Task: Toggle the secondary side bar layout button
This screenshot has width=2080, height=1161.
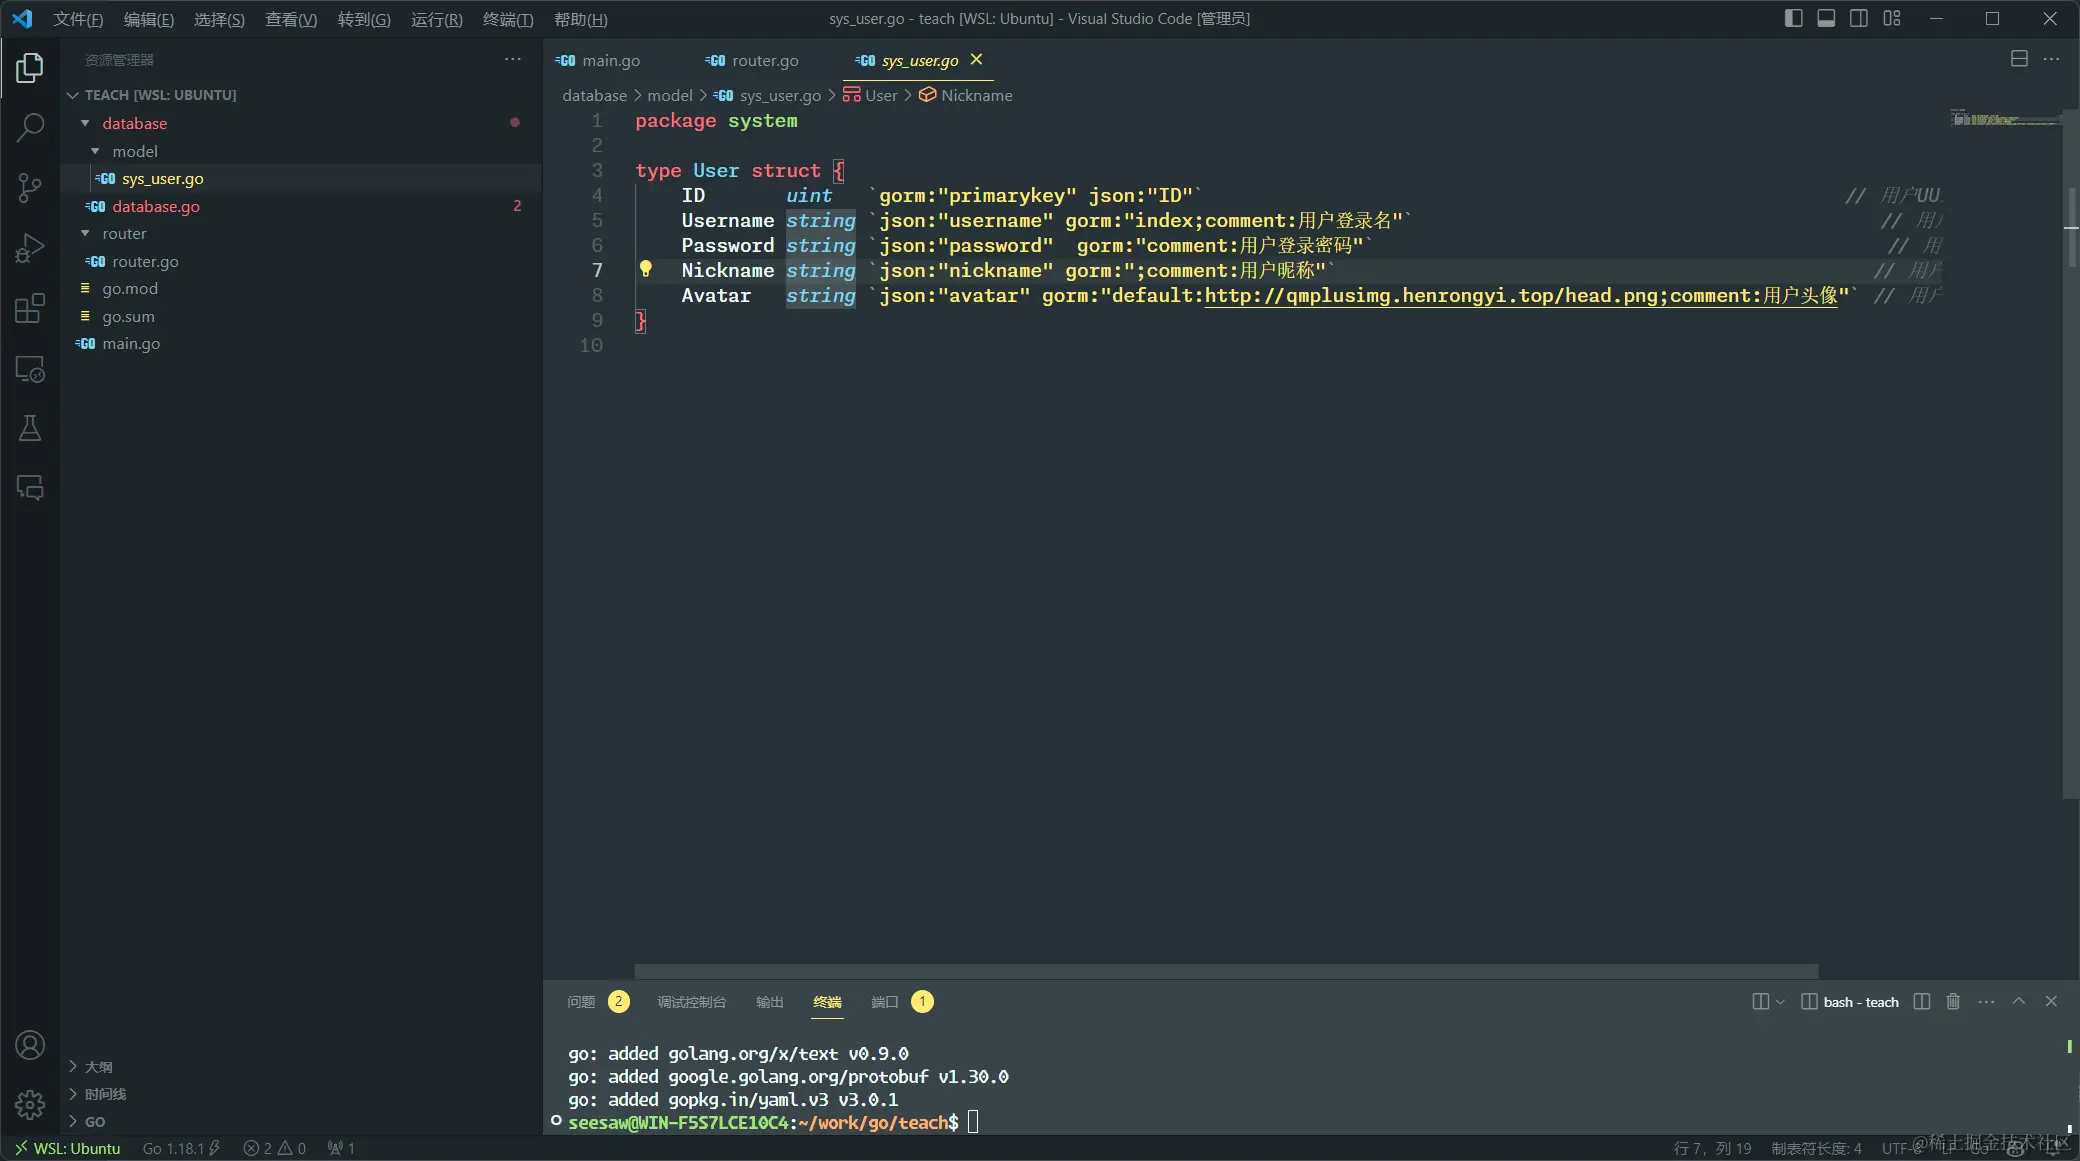Action: [x=1859, y=18]
